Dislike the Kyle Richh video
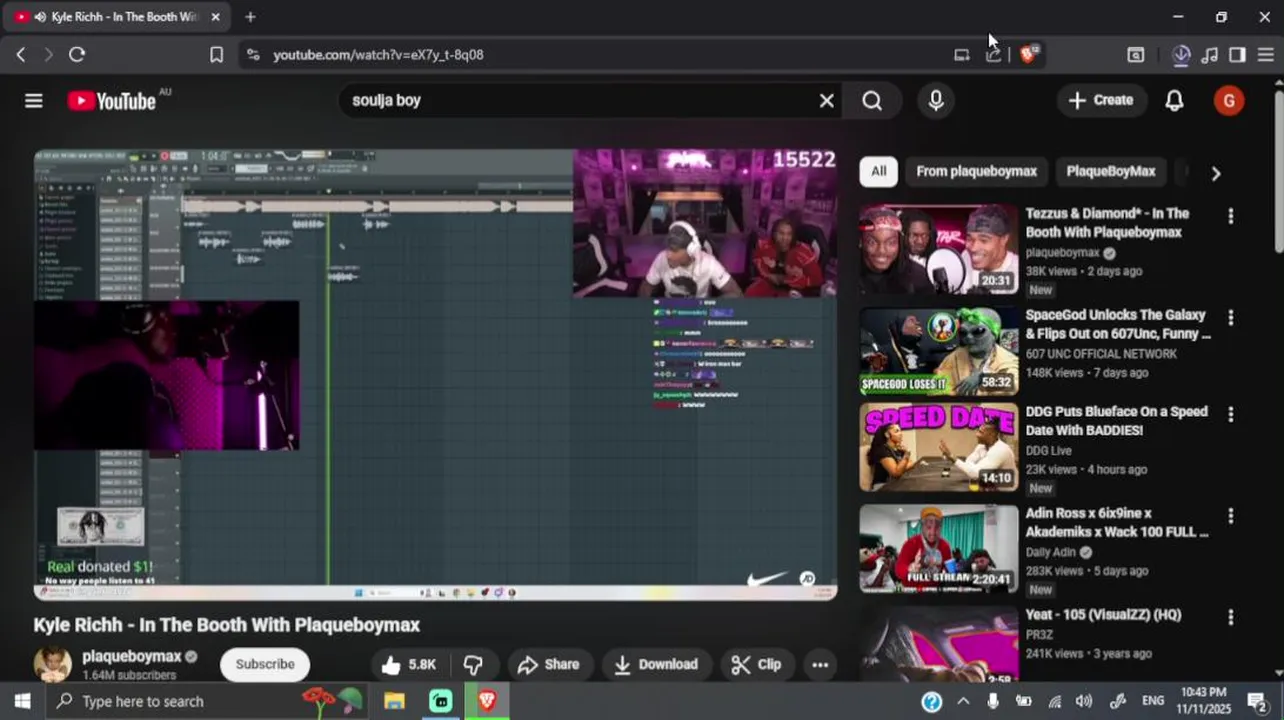Image resolution: width=1284 pixels, height=720 pixels. pos(474,664)
